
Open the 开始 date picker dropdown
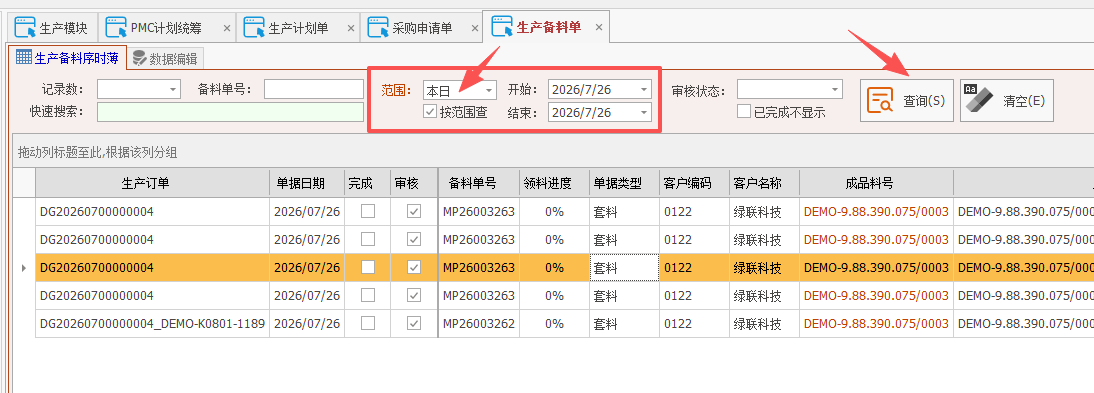pyautogui.click(x=643, y=89)
